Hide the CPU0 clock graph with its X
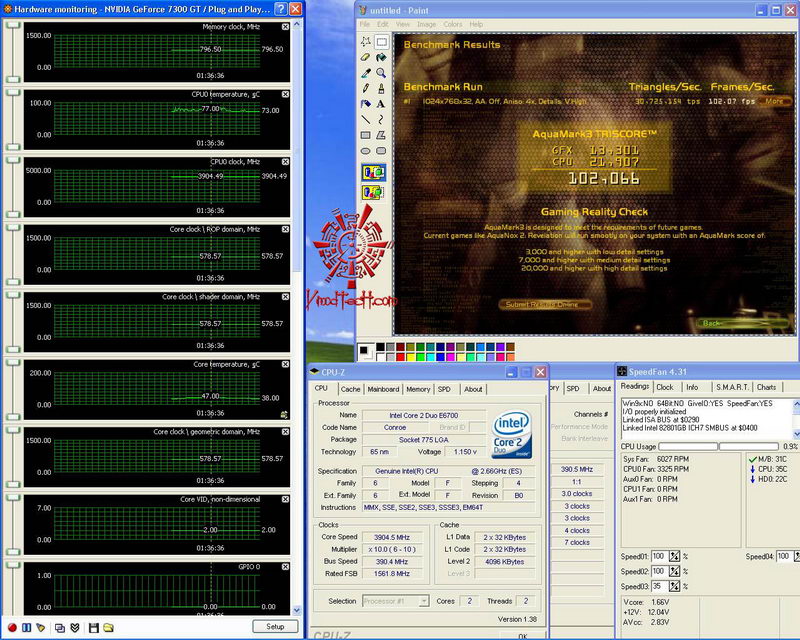This screenshot has height=640, width=800. coord(285,162)
